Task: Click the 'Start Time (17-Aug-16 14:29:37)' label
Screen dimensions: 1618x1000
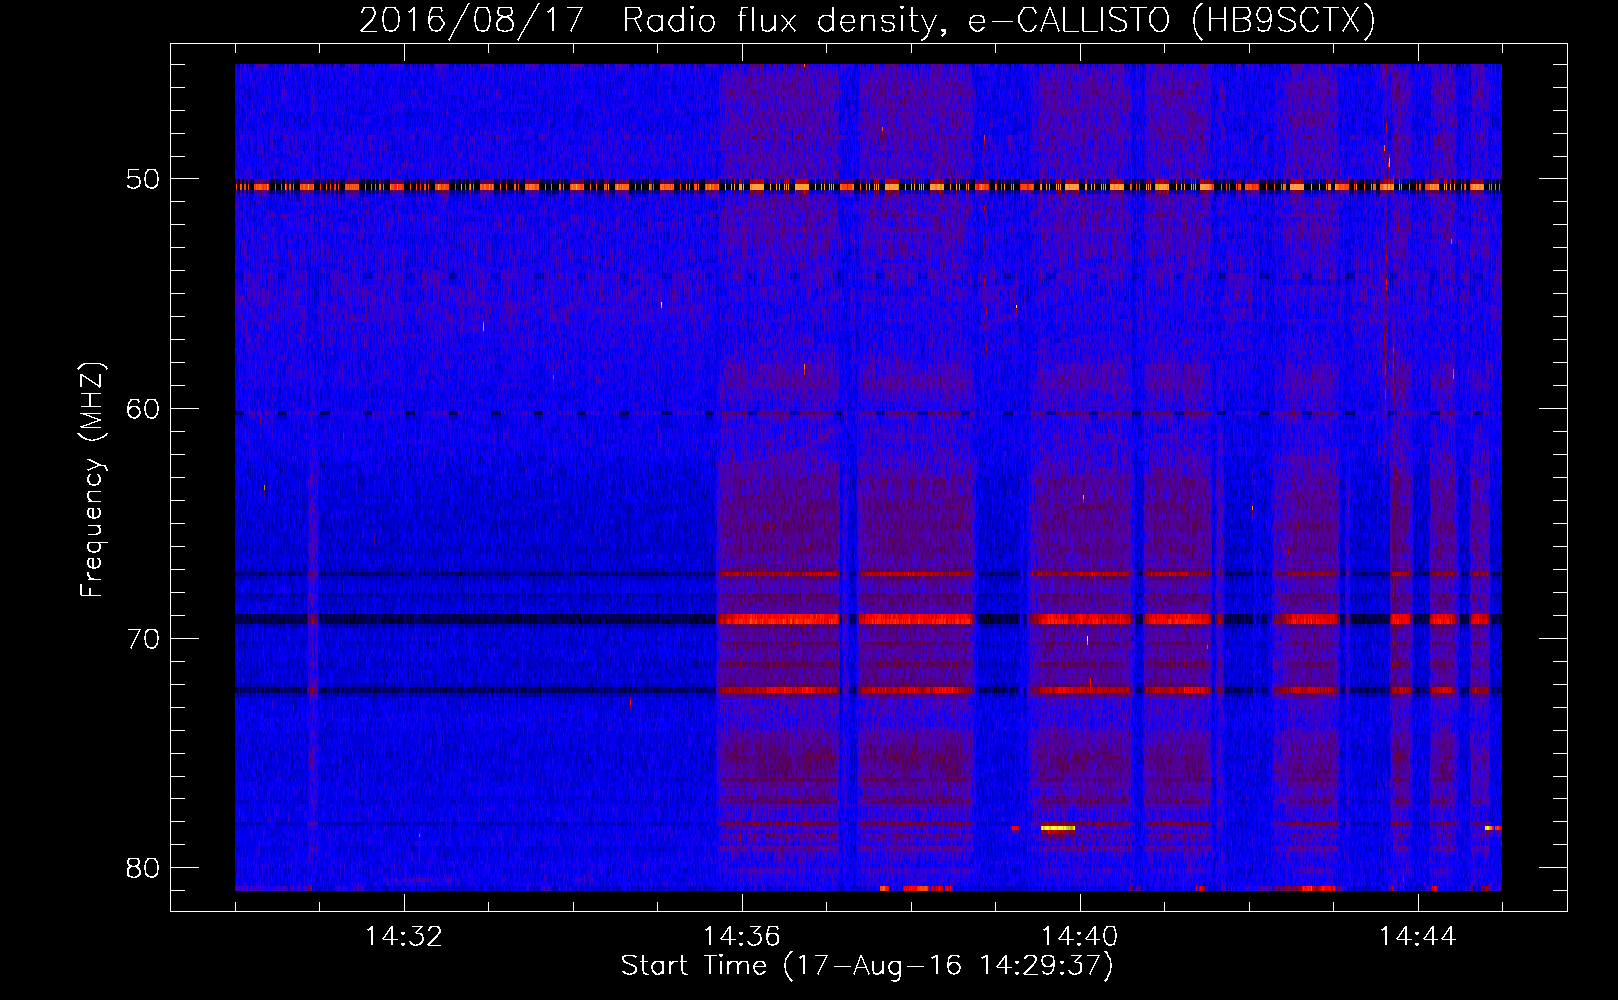Action: coord(867,966)
